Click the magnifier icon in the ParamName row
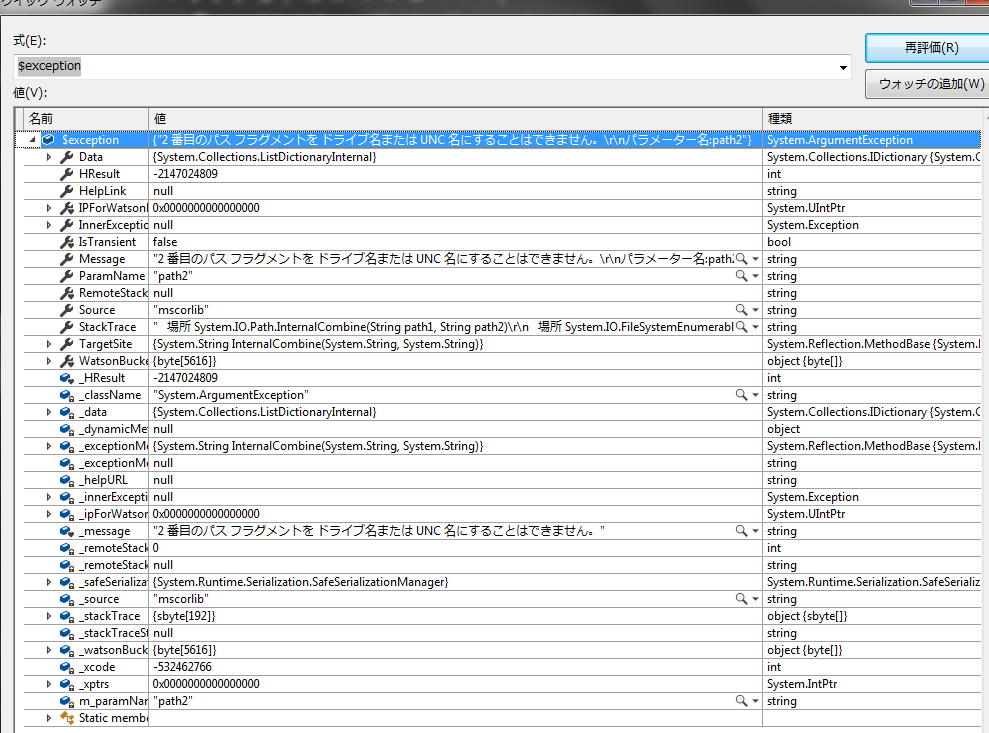989x733 pixels. [x=741, y=276]
